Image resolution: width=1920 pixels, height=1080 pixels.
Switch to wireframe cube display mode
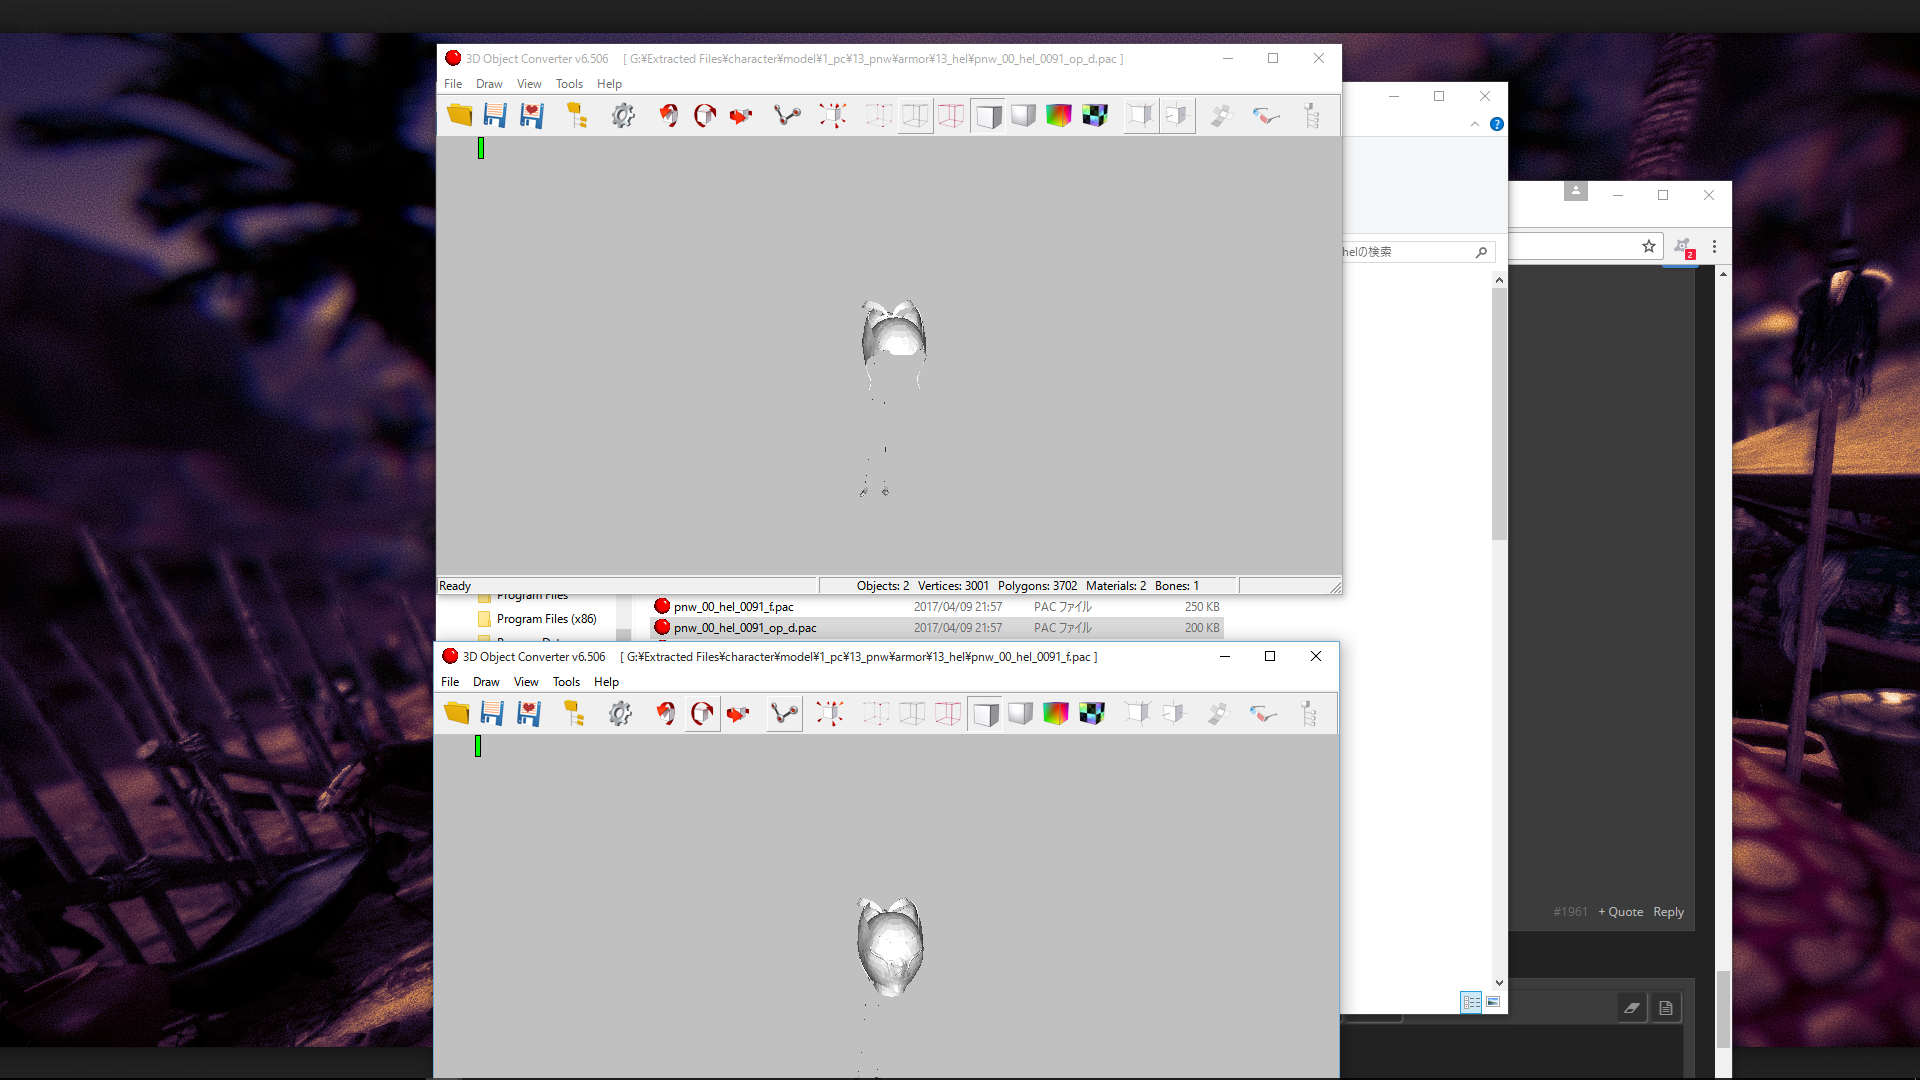click(915, 115)
